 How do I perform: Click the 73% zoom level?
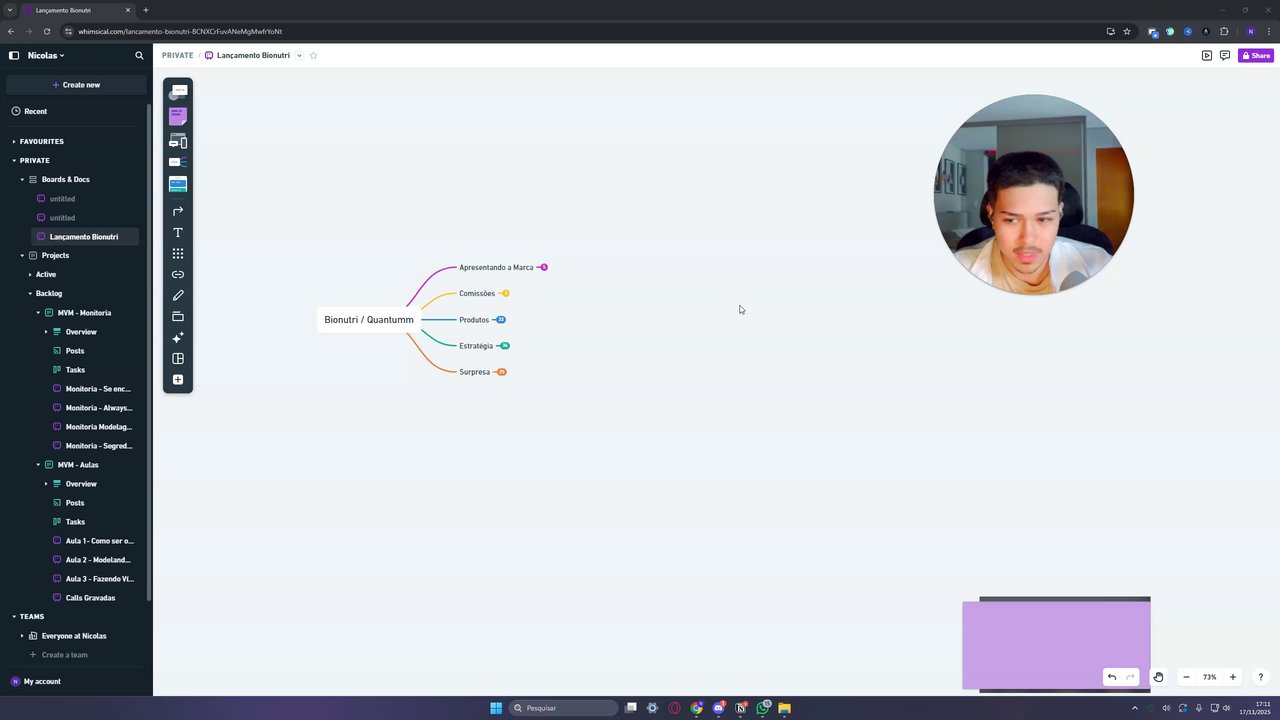pyautogui.click(x=1210, y=677)
